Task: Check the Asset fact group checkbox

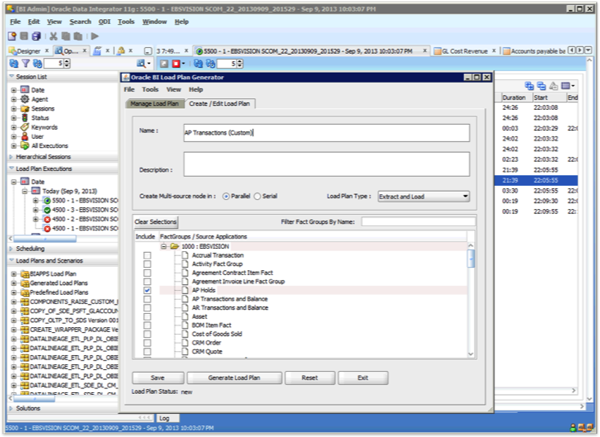Action: [x=147, y=317]
